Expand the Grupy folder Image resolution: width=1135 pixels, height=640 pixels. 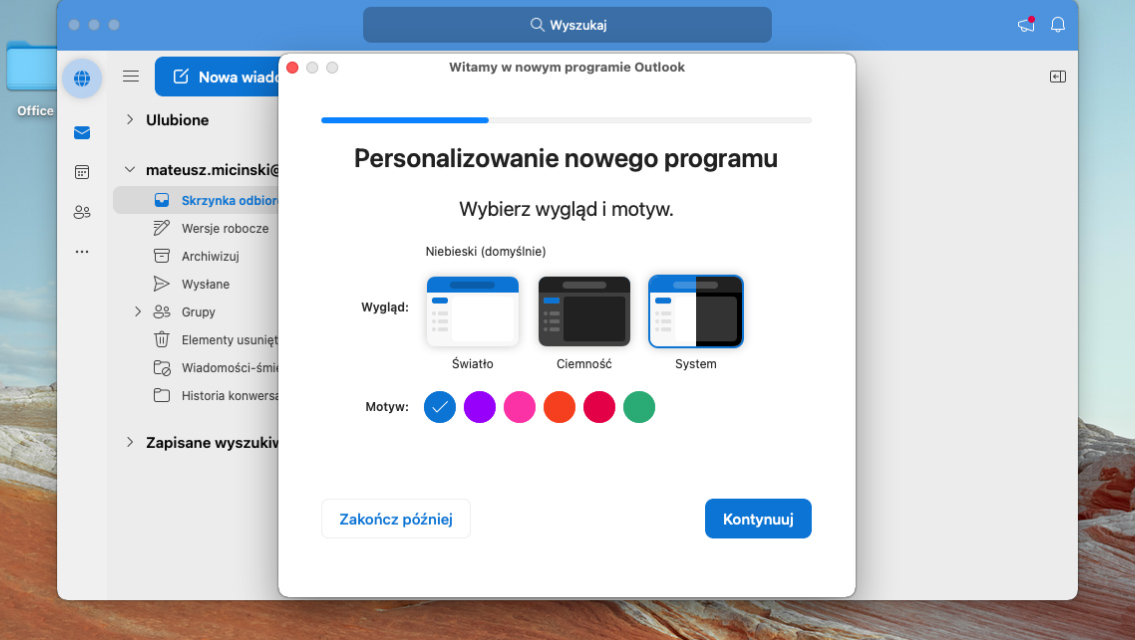click(138, 311)
